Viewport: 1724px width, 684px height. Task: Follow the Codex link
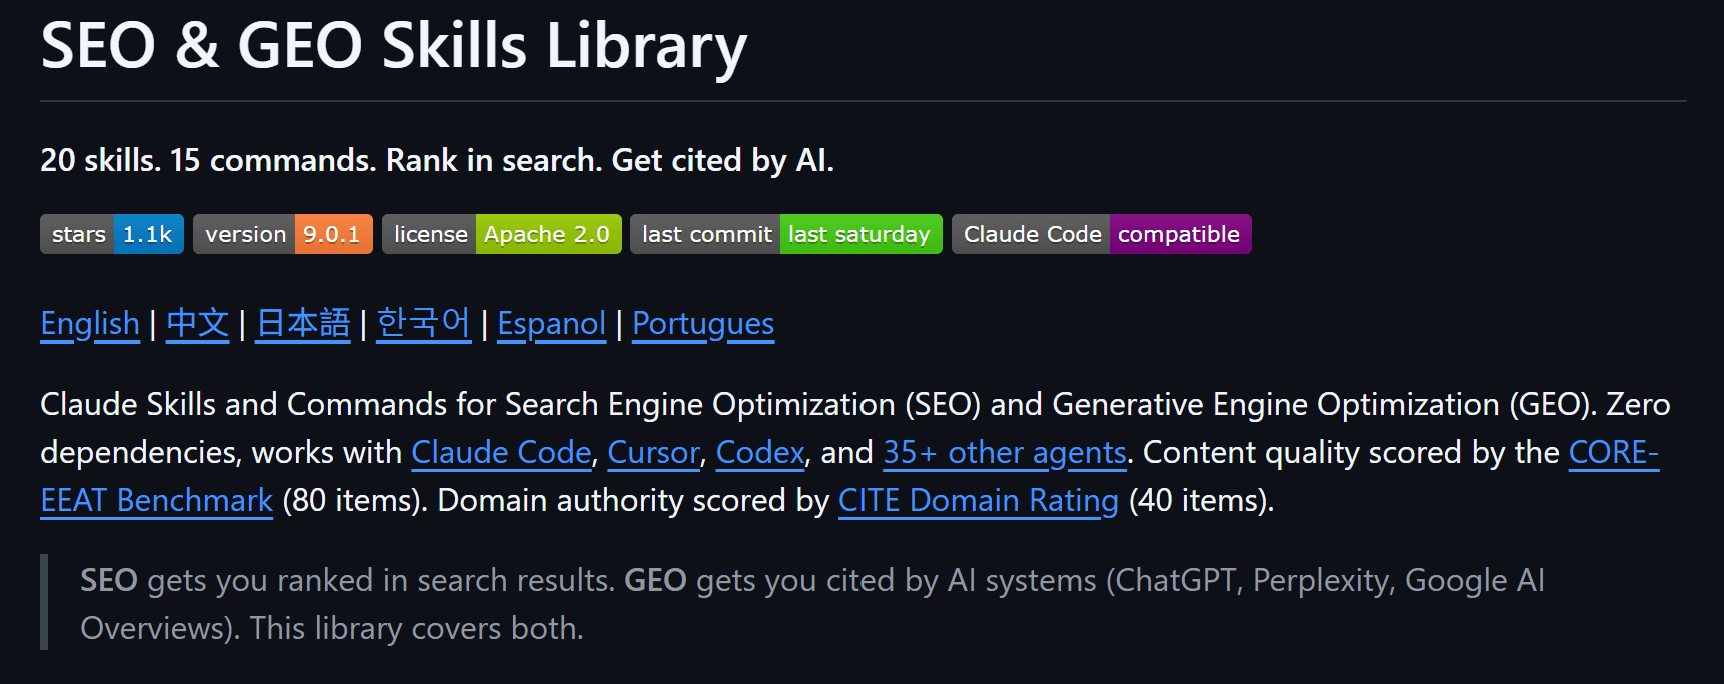coord(760,453)
